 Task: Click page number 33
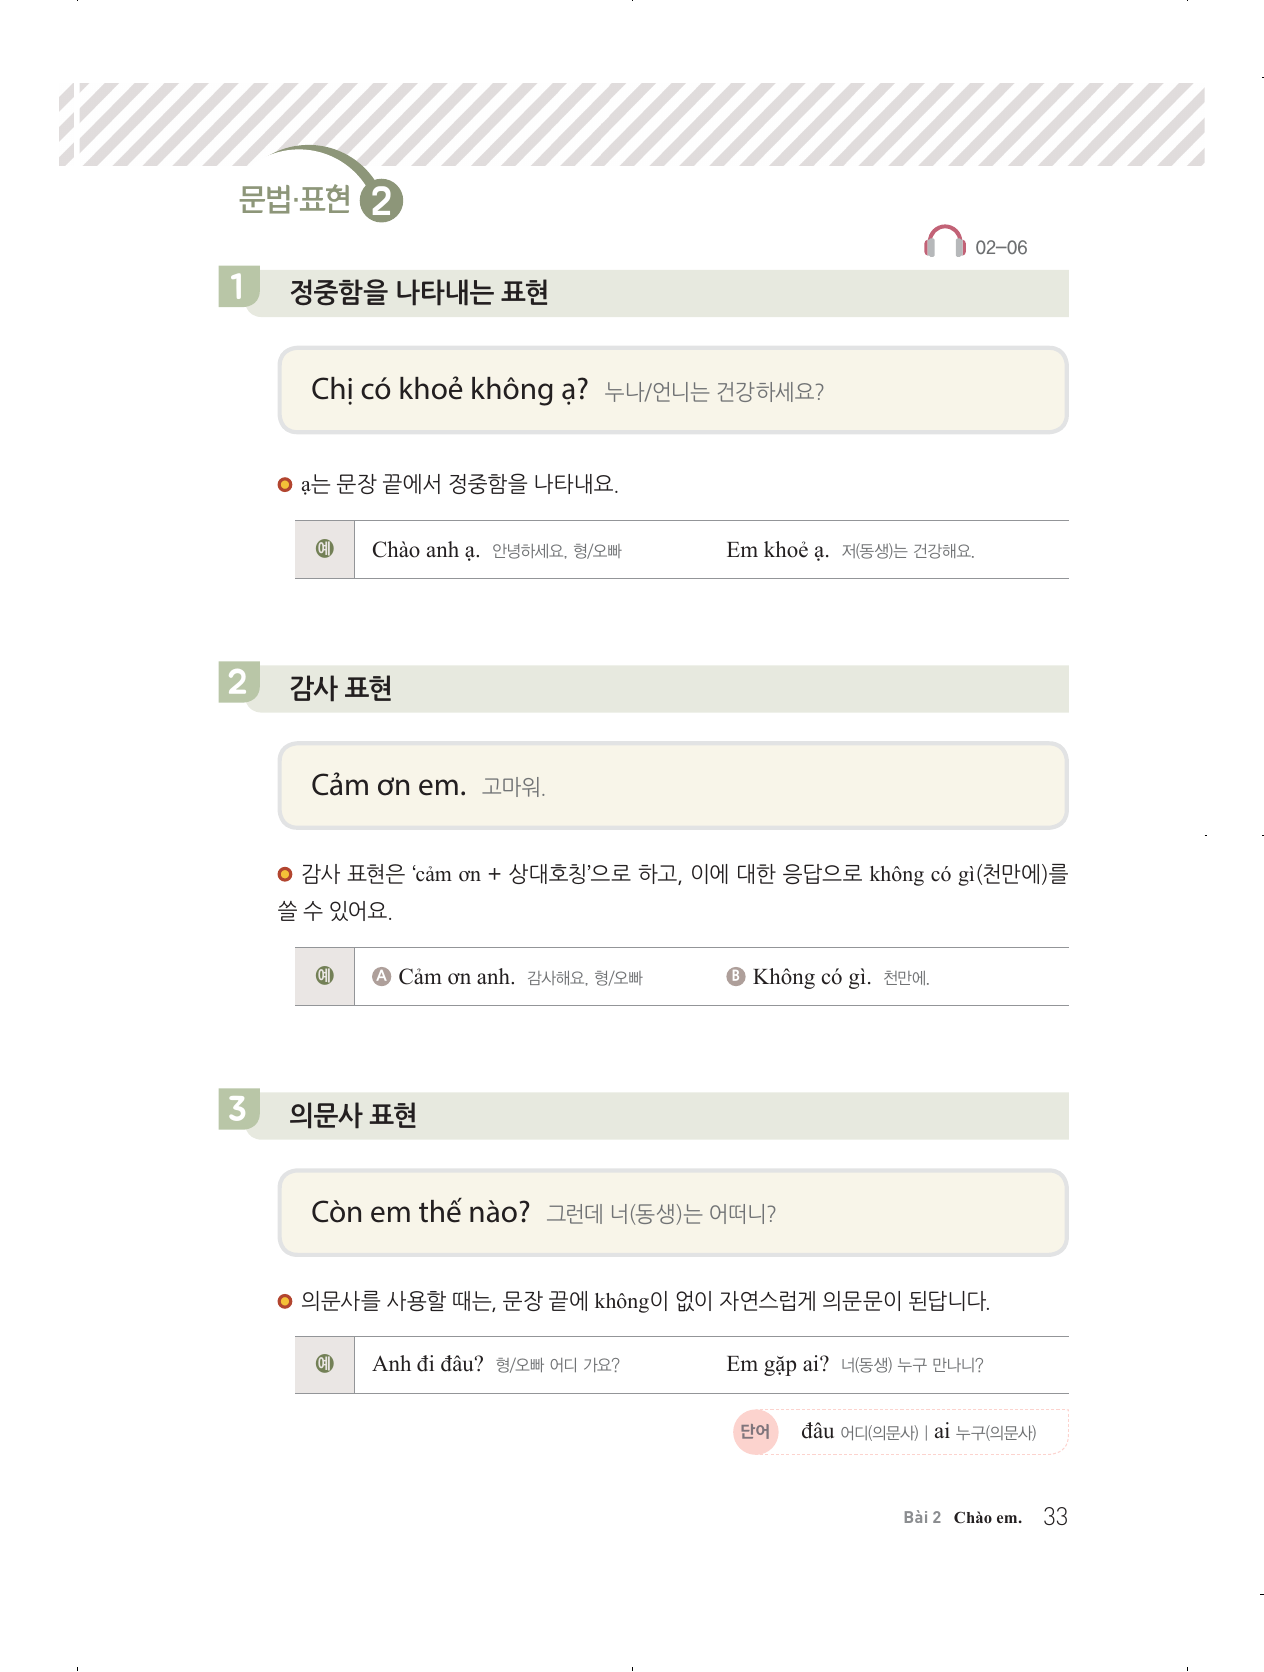tap(1055, 1517)
